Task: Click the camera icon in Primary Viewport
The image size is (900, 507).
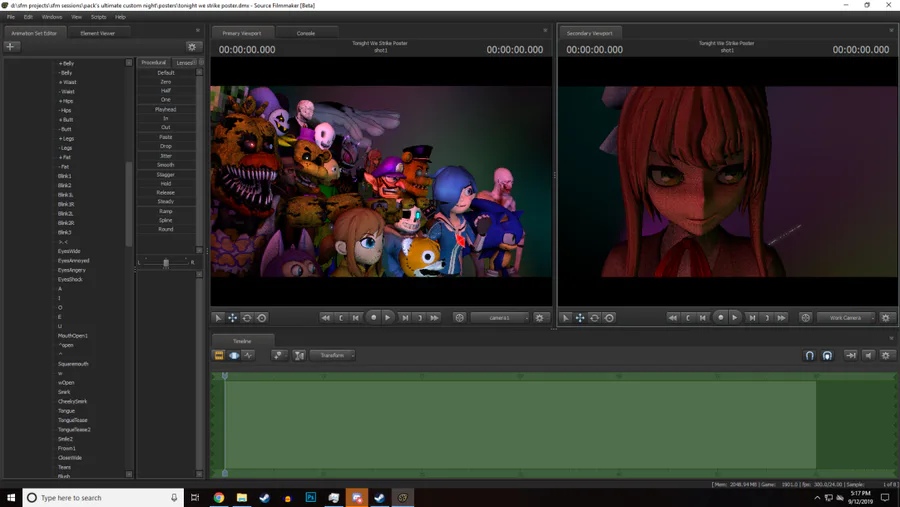Action: [x=459, y=318]
